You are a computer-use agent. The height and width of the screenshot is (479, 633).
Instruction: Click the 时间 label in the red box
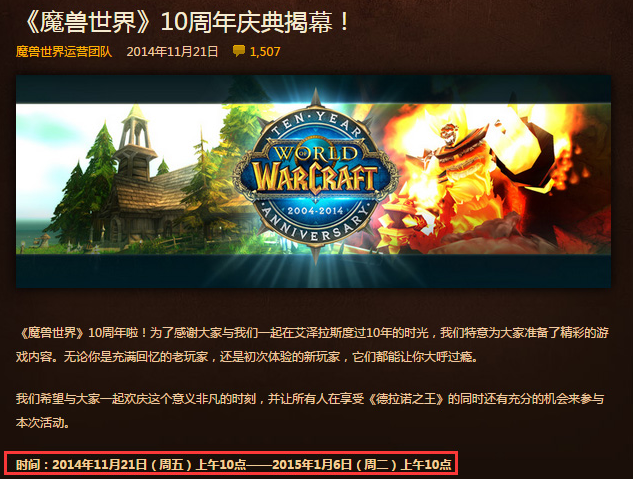coord(28,464)
